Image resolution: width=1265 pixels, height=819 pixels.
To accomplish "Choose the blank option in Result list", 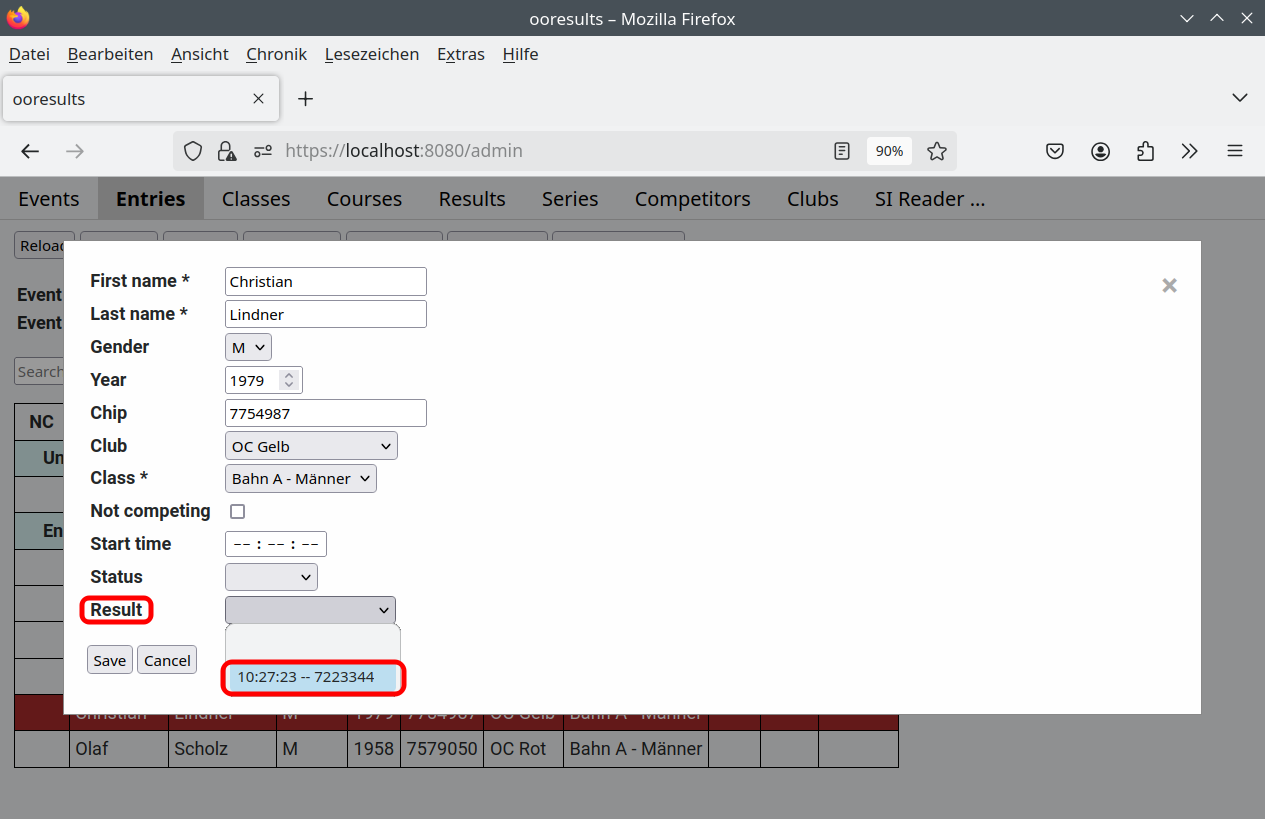I will (x=313, y=645).
